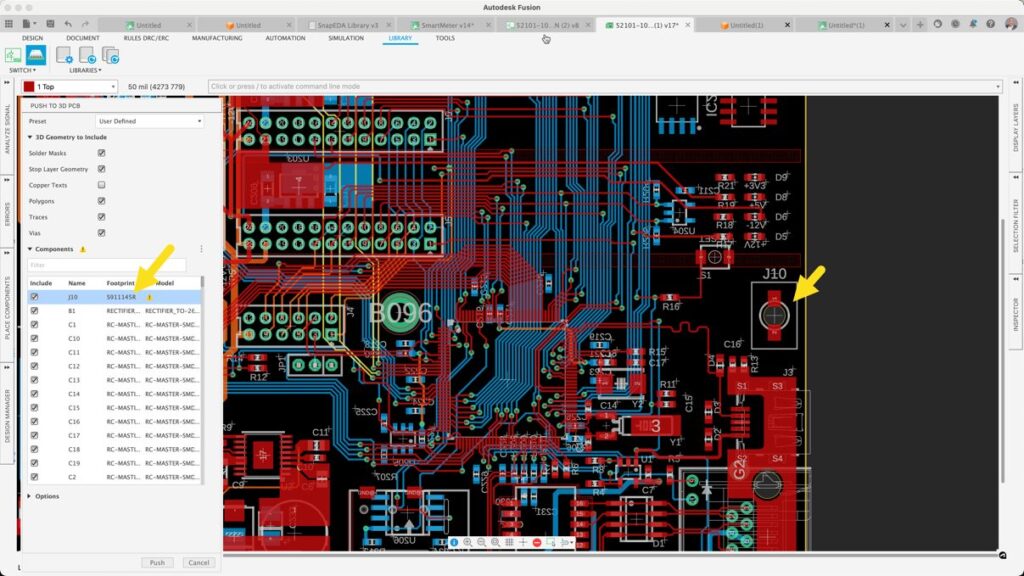Open the help question mark icon
This screenshot has height=576, width=1024.
tap(991, 24)
